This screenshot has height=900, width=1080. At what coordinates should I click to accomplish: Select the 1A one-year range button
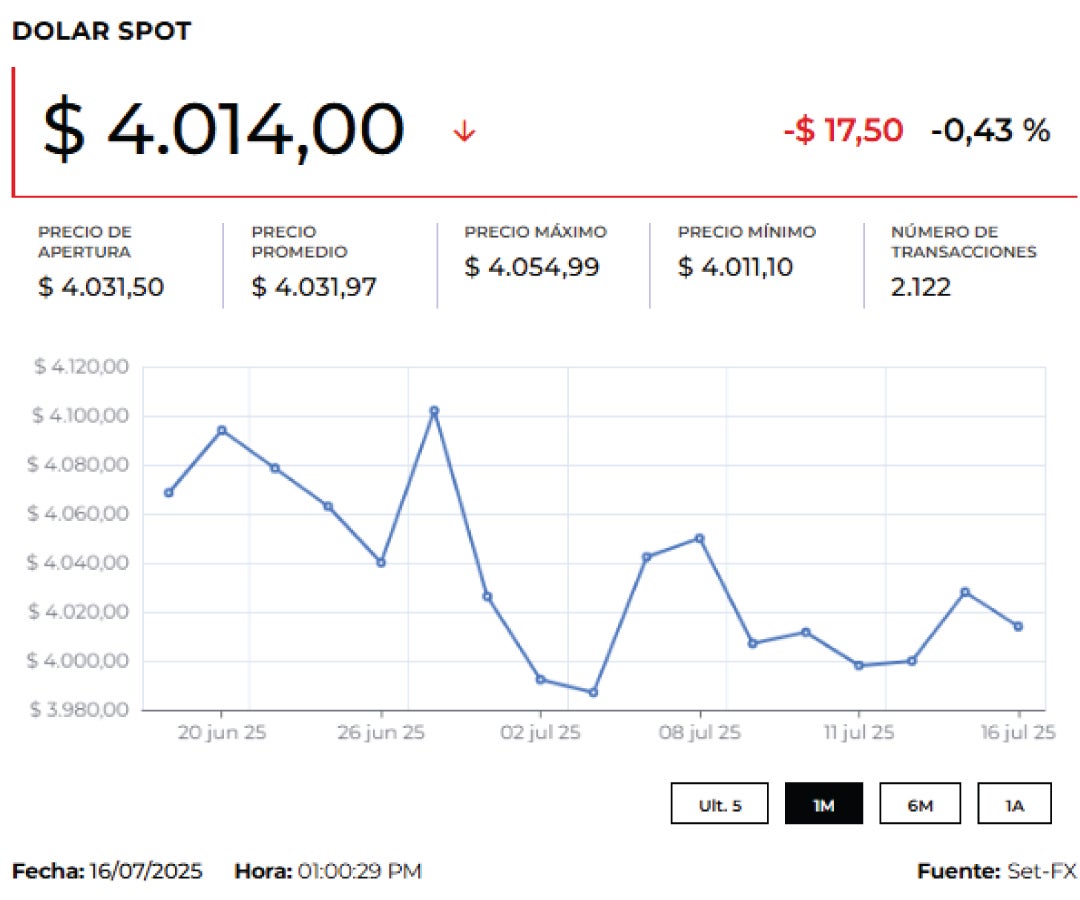tap(1014, 804)
